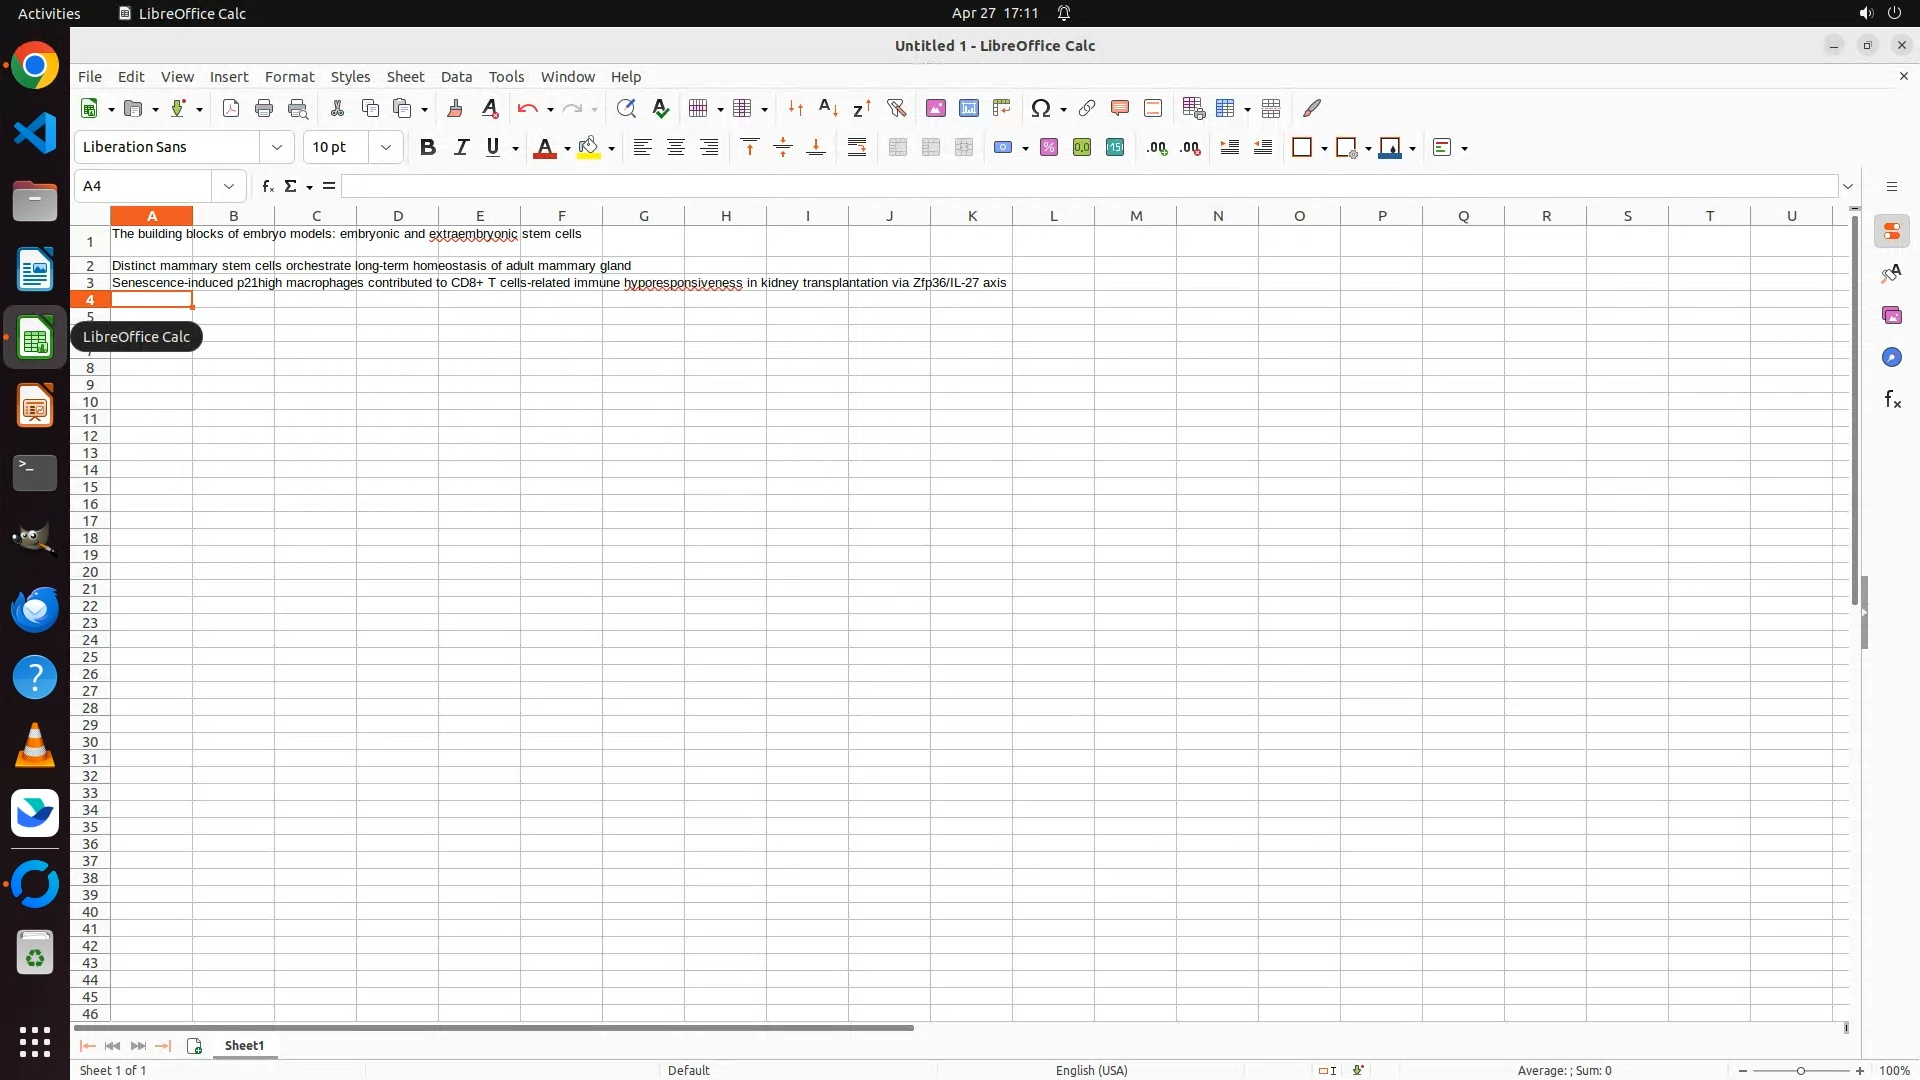This screenshot has width=1920, height=1080.
Task: Click the formula input line field
Action: pos(1088,186)
